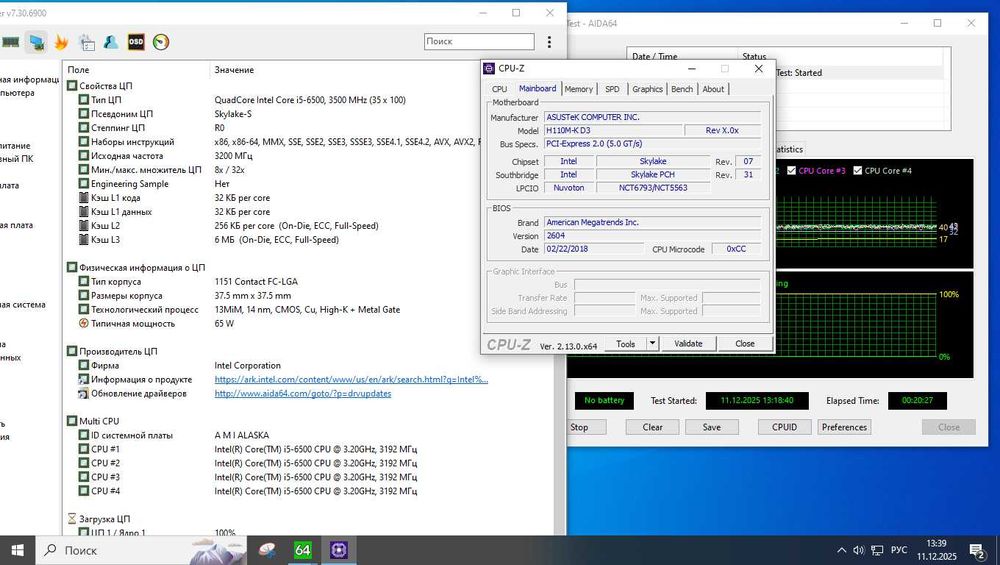Click the CPUID button in stability test

point(784,427)
